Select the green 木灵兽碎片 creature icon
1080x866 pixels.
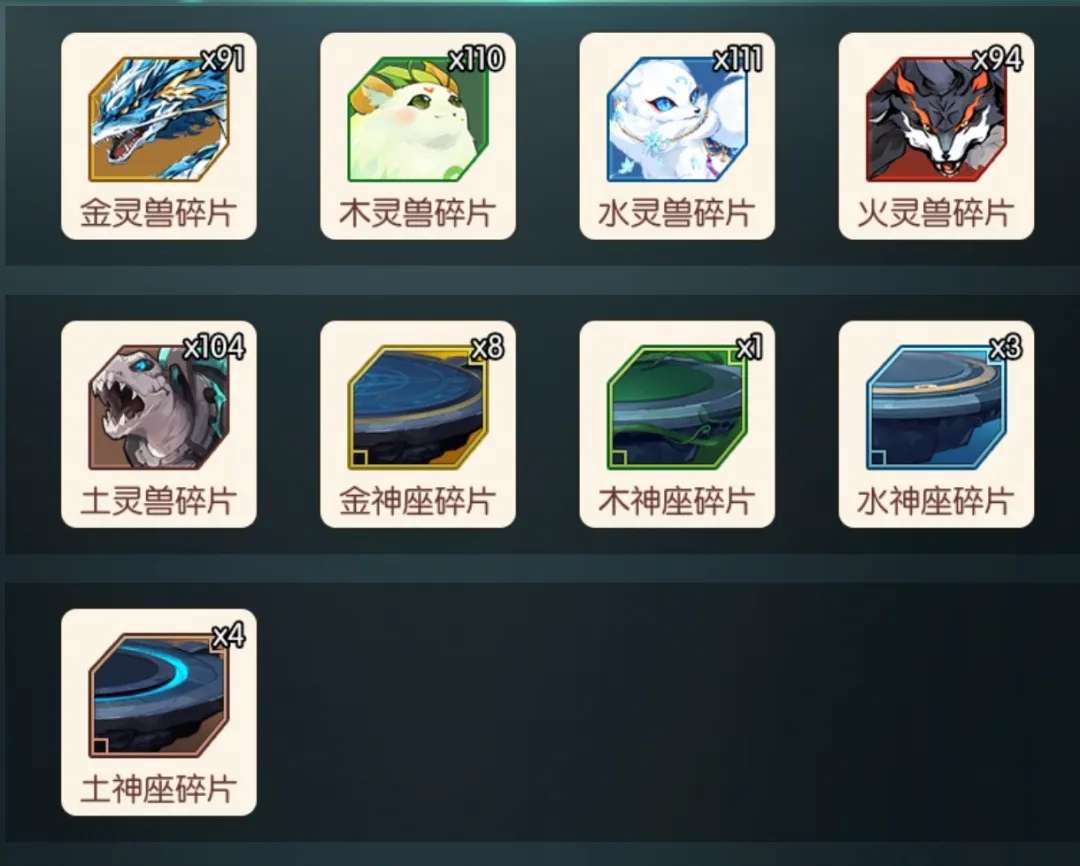pyautogui.click(x=417, y=119)
